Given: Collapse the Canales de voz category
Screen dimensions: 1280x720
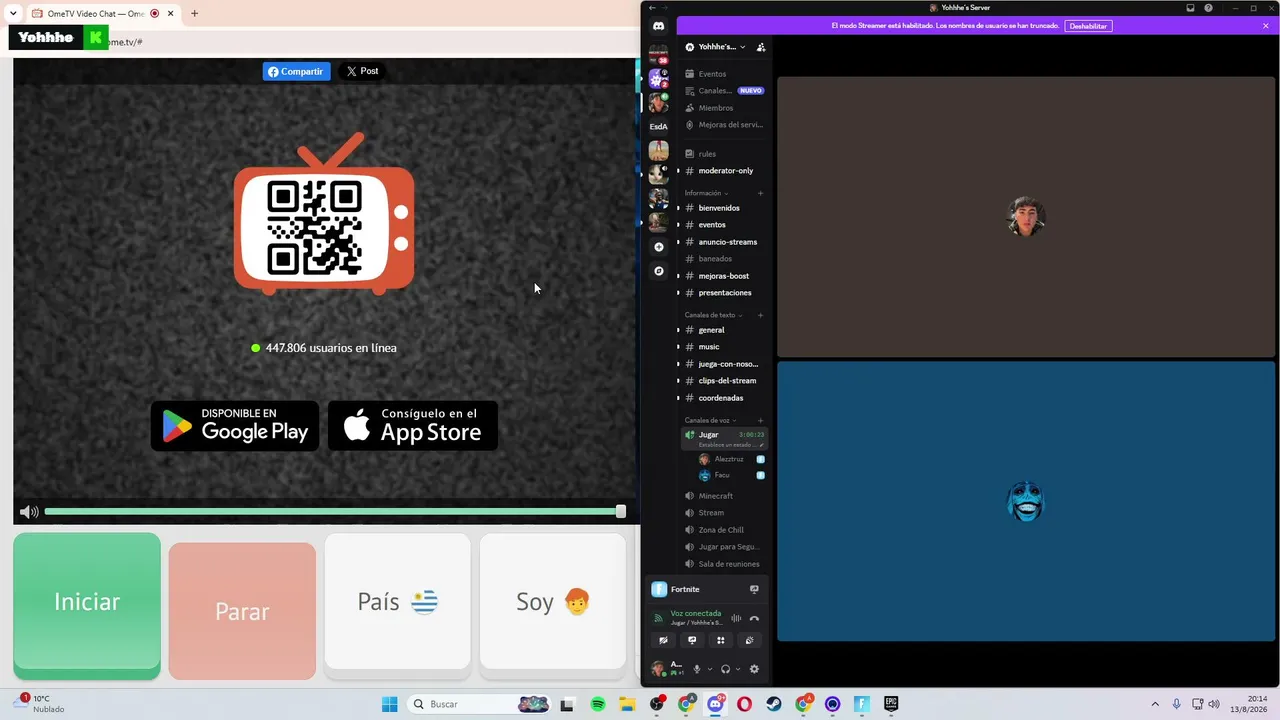Looking at the screenshot, I should (x=711, y=420).
